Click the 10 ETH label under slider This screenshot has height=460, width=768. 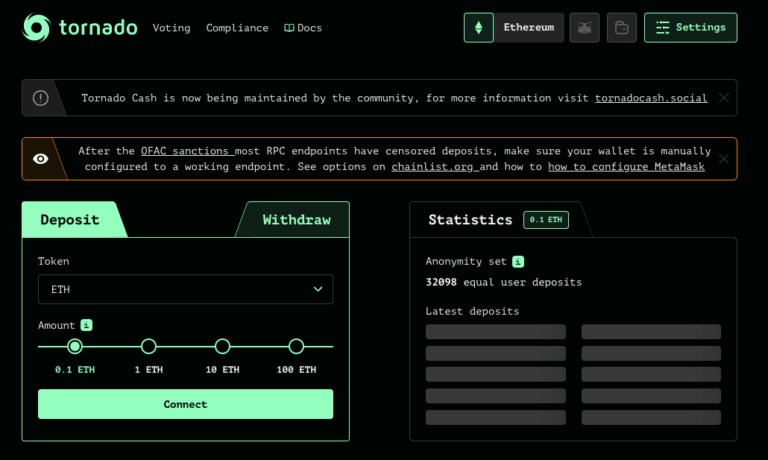point(222,369)
